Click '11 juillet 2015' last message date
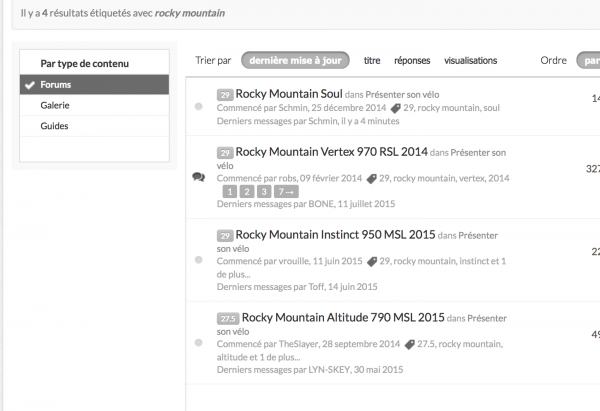This screenshot has width=600, height=411. [x=366, y=204]
